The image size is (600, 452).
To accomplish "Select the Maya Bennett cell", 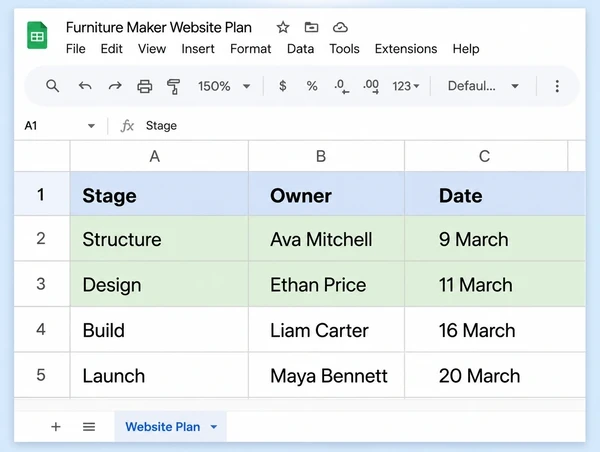I will [326, 375].
